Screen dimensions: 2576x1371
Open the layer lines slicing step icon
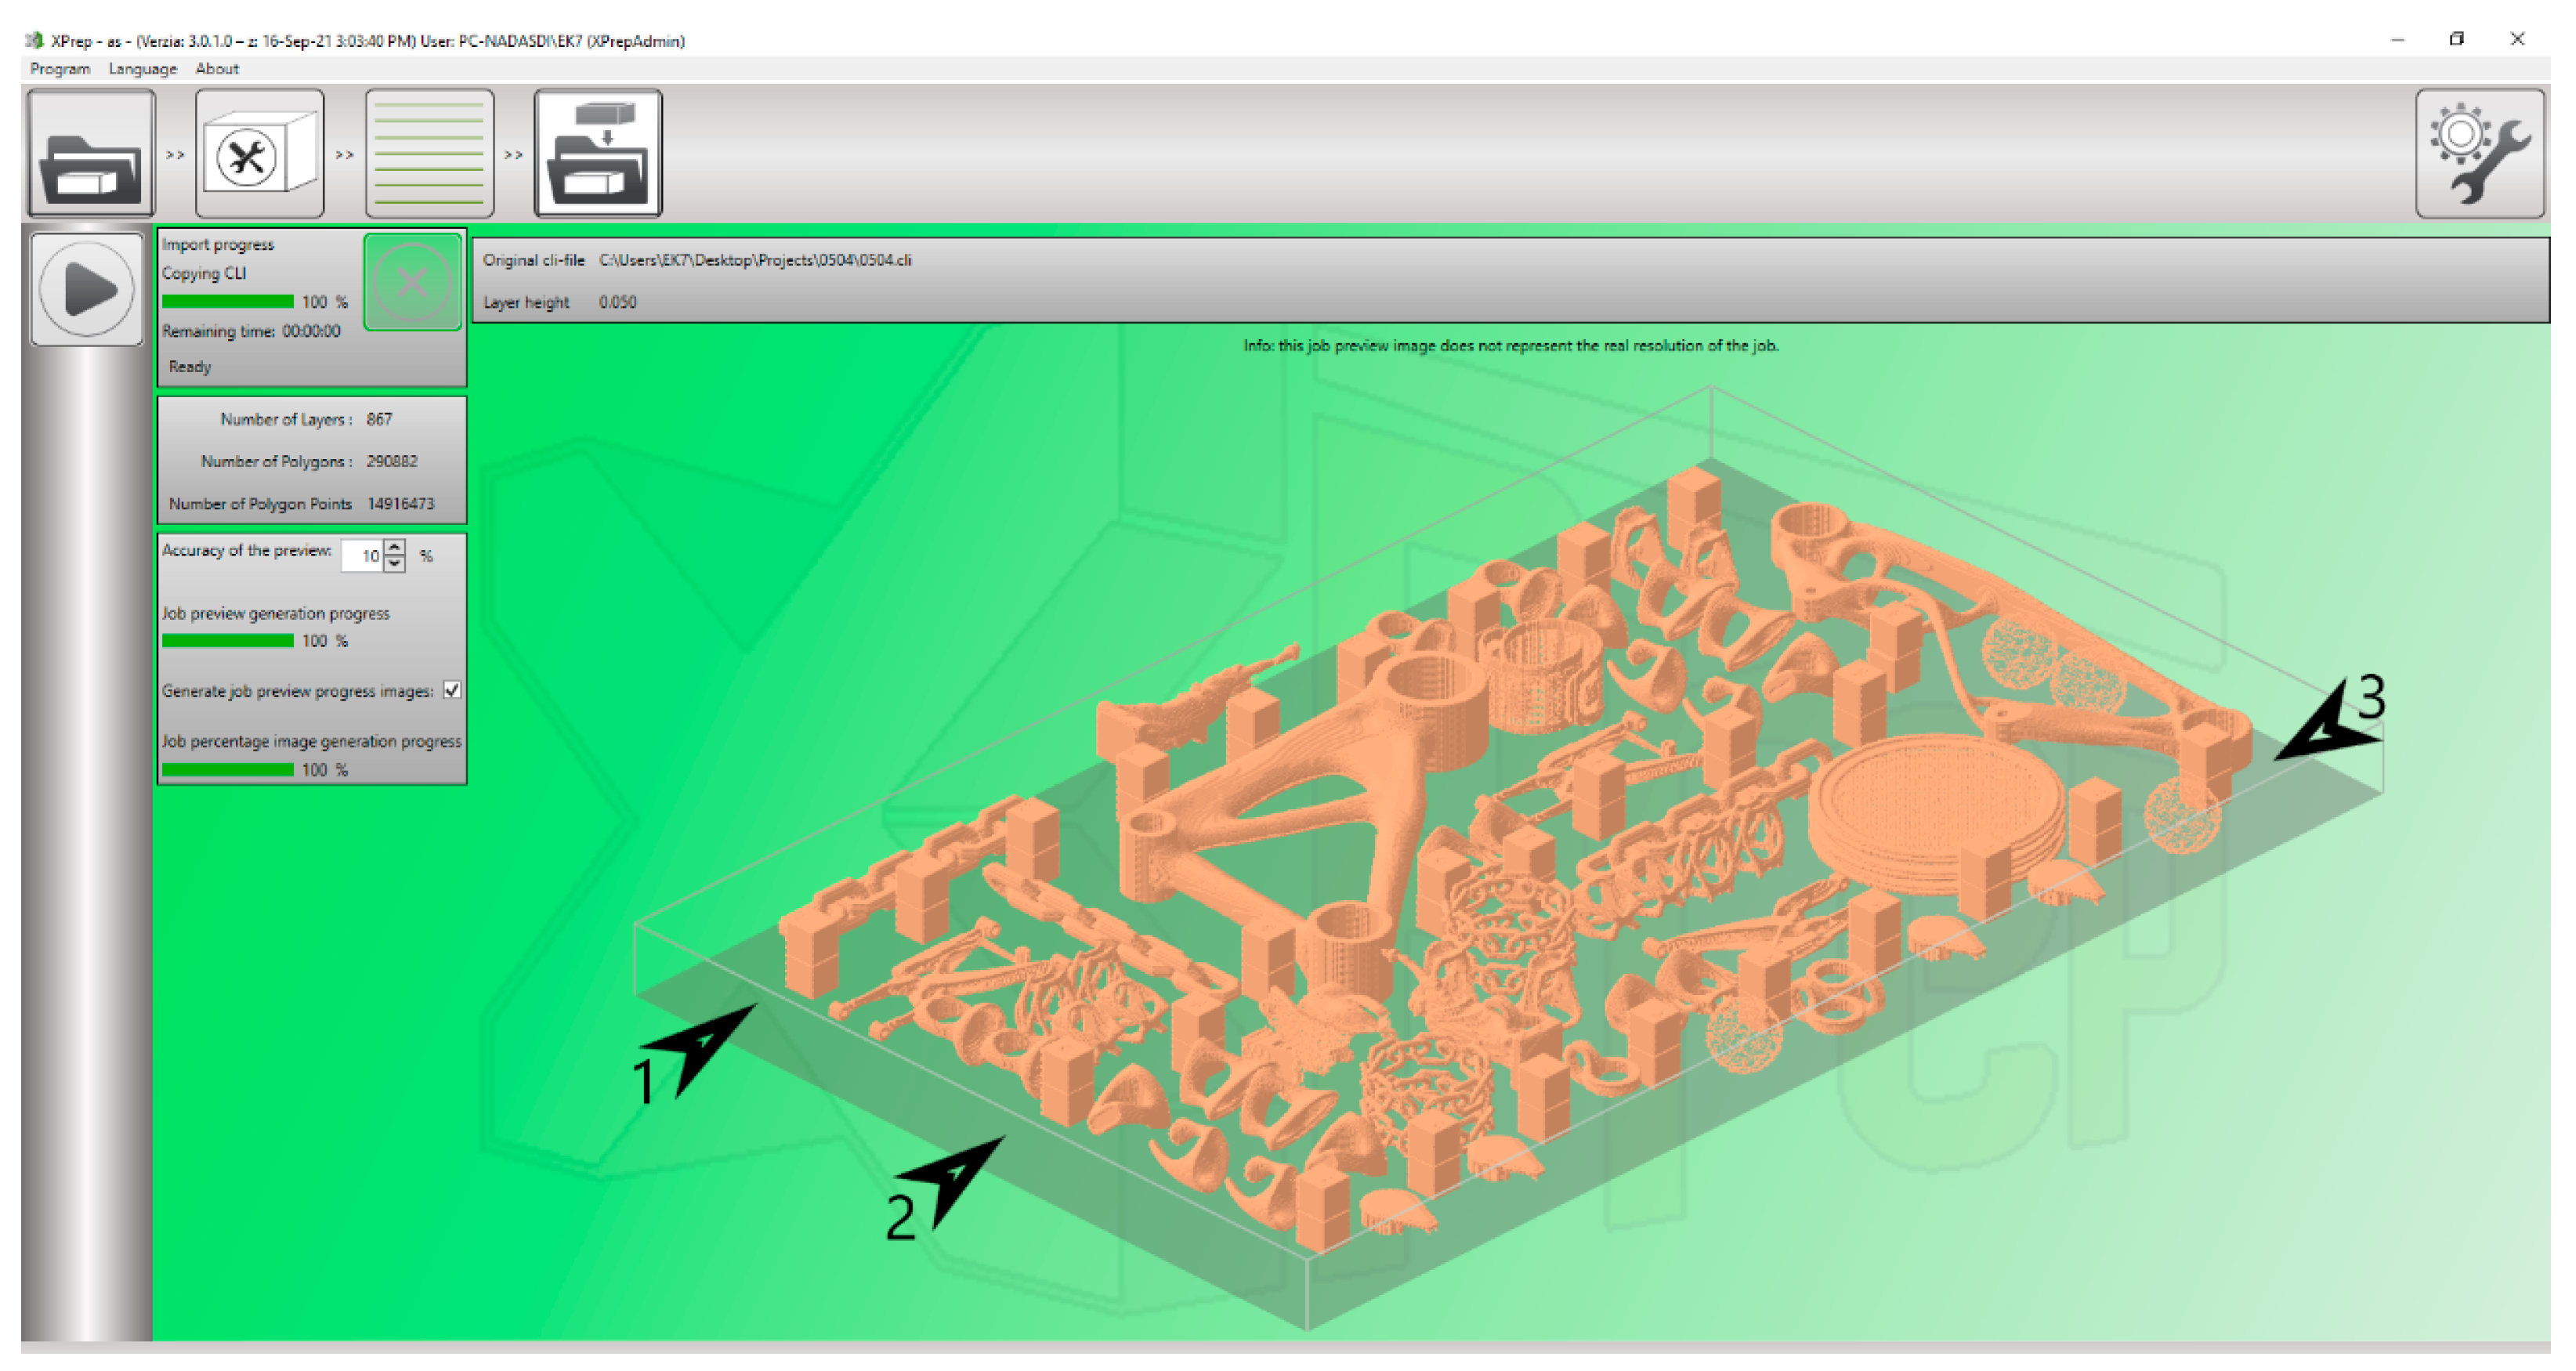point(429,153)
